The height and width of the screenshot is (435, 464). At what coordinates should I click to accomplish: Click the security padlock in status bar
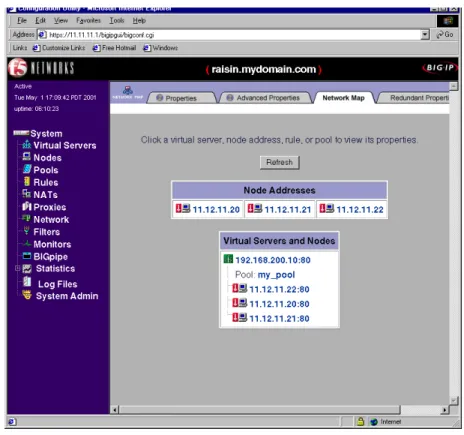coord(360,421)
